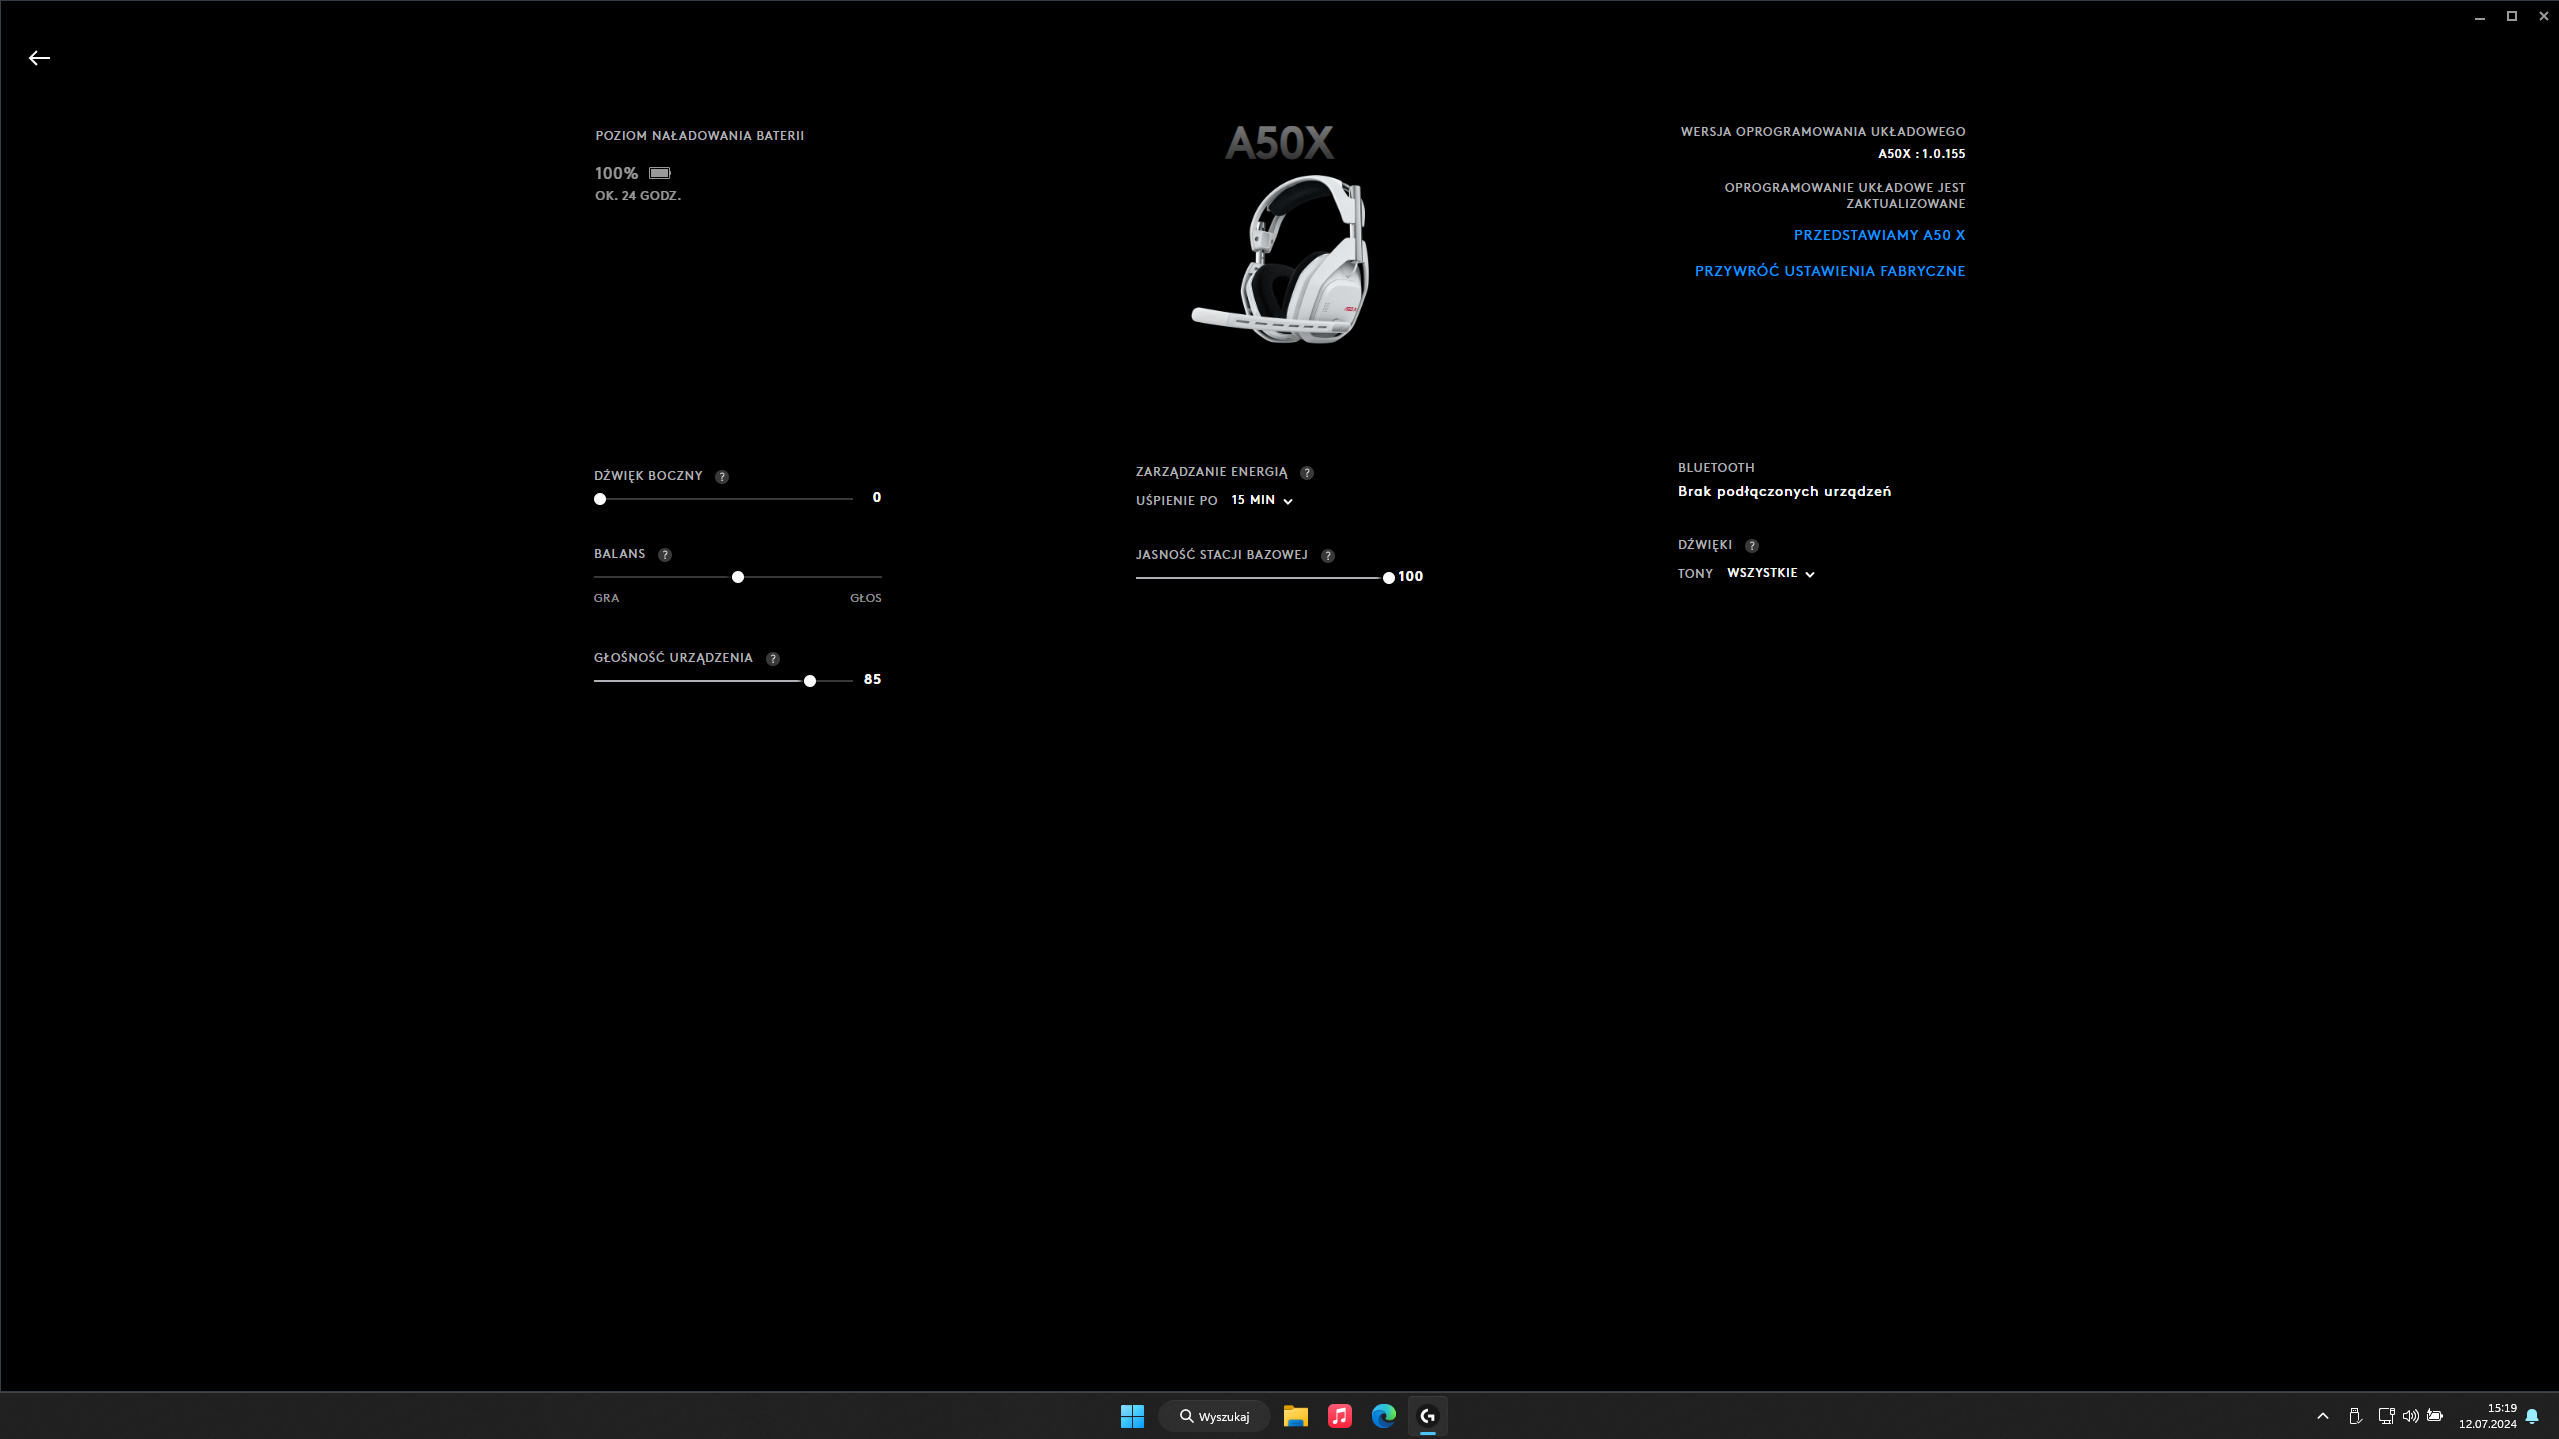2559x1439 pixels.
Task: Click the Jasność stacji bazowej slider handle
Action: [x=1389, y=578]
